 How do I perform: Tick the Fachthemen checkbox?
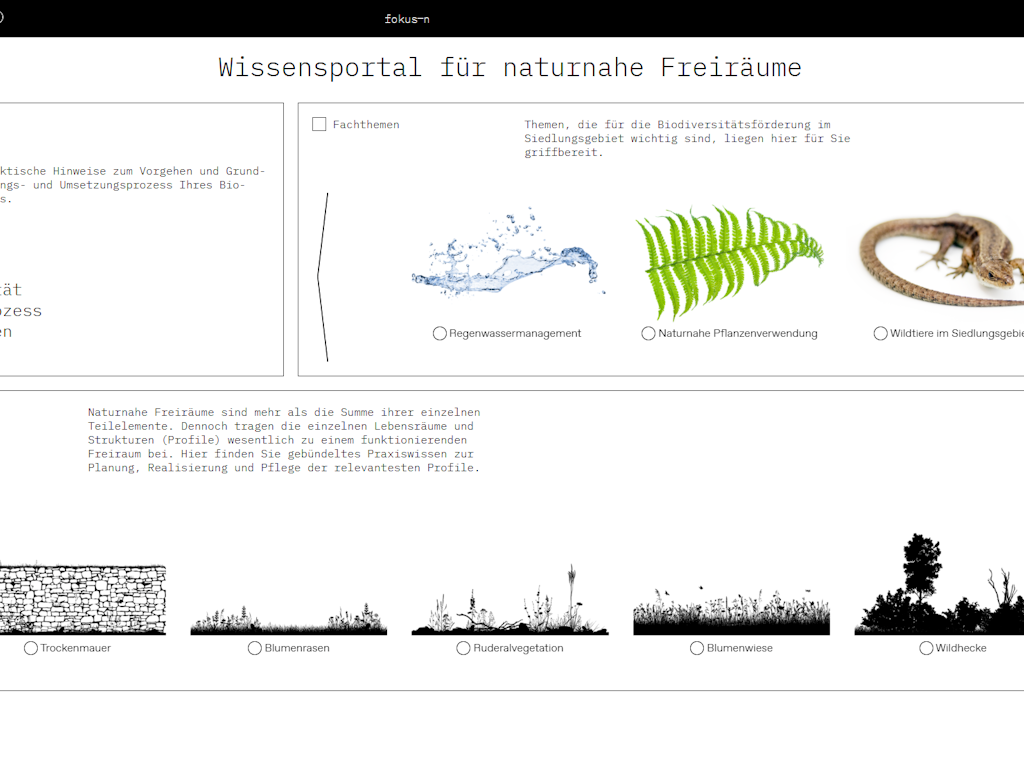(x=319, y=124)
